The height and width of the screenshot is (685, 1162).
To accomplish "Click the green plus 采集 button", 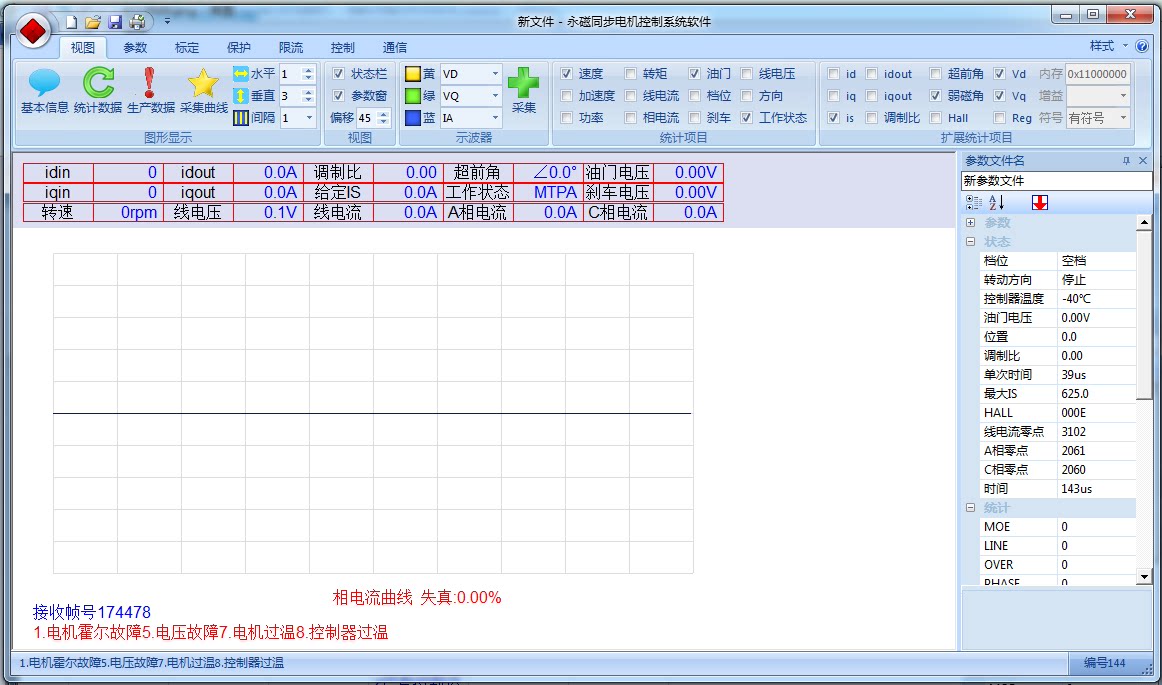I will coord(524,91).
